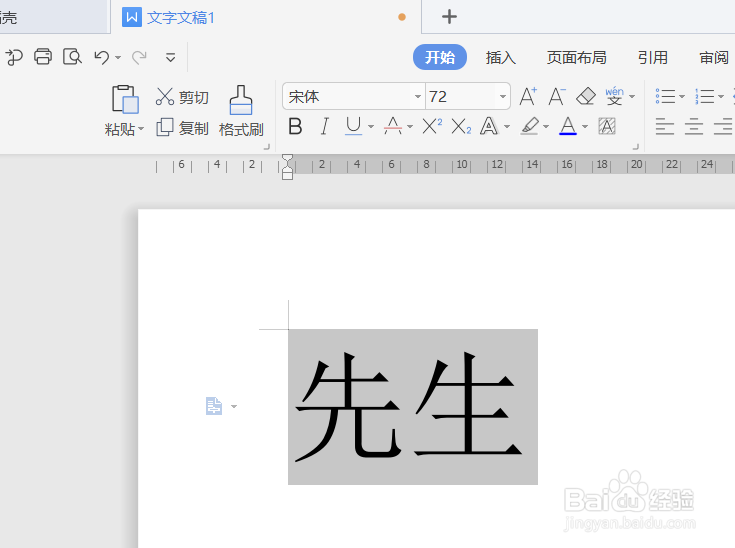The image size is (735, 548).
Task: Toggle strikethrough text icon
Action: (393, 126)
